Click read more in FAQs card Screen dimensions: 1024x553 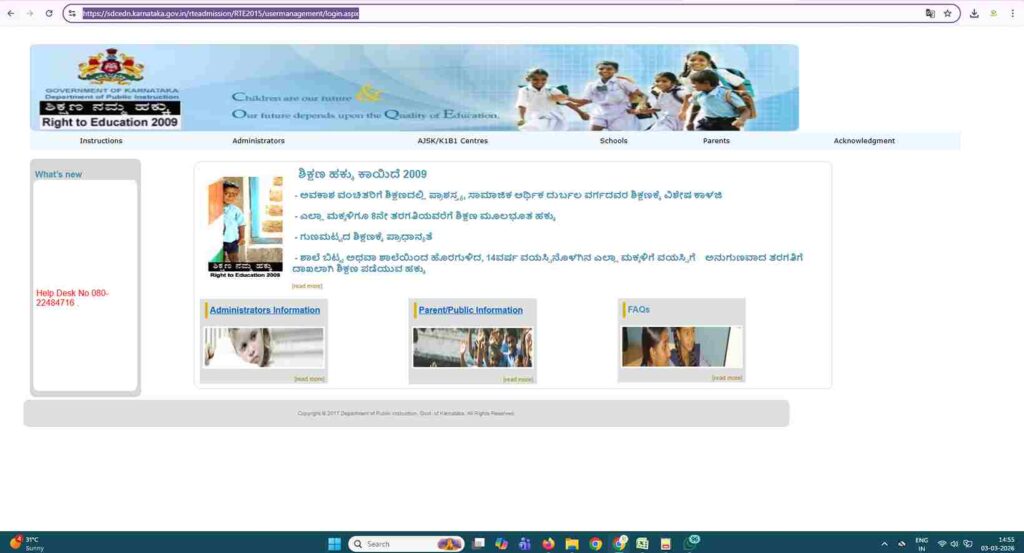pyautogui.click(x=727, y=378)
